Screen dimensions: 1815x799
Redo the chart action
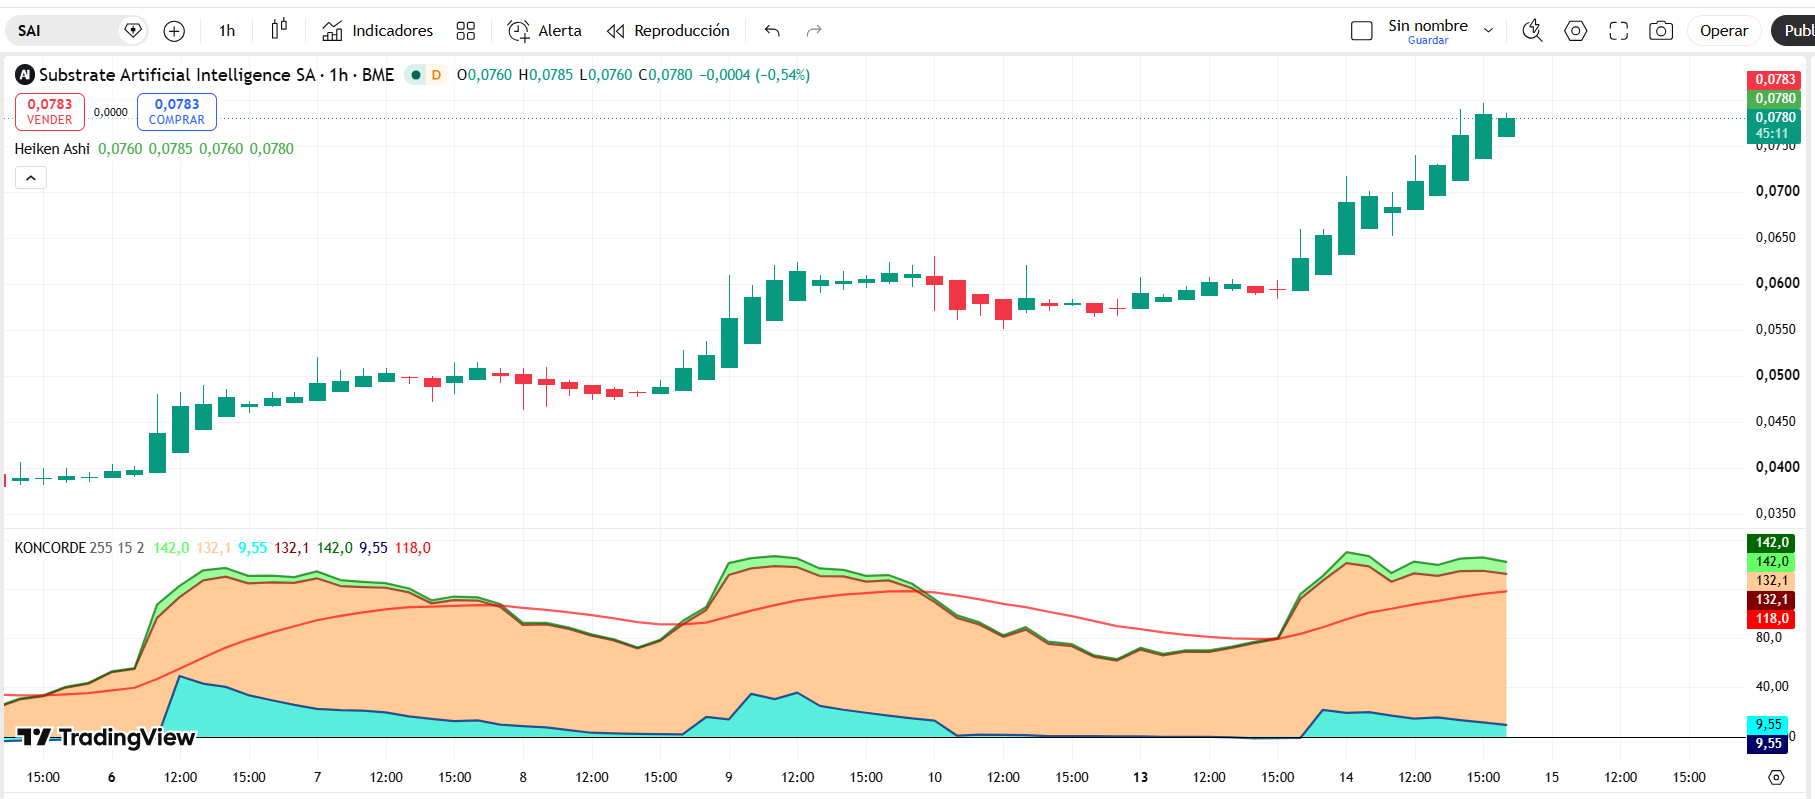[814, 31]
